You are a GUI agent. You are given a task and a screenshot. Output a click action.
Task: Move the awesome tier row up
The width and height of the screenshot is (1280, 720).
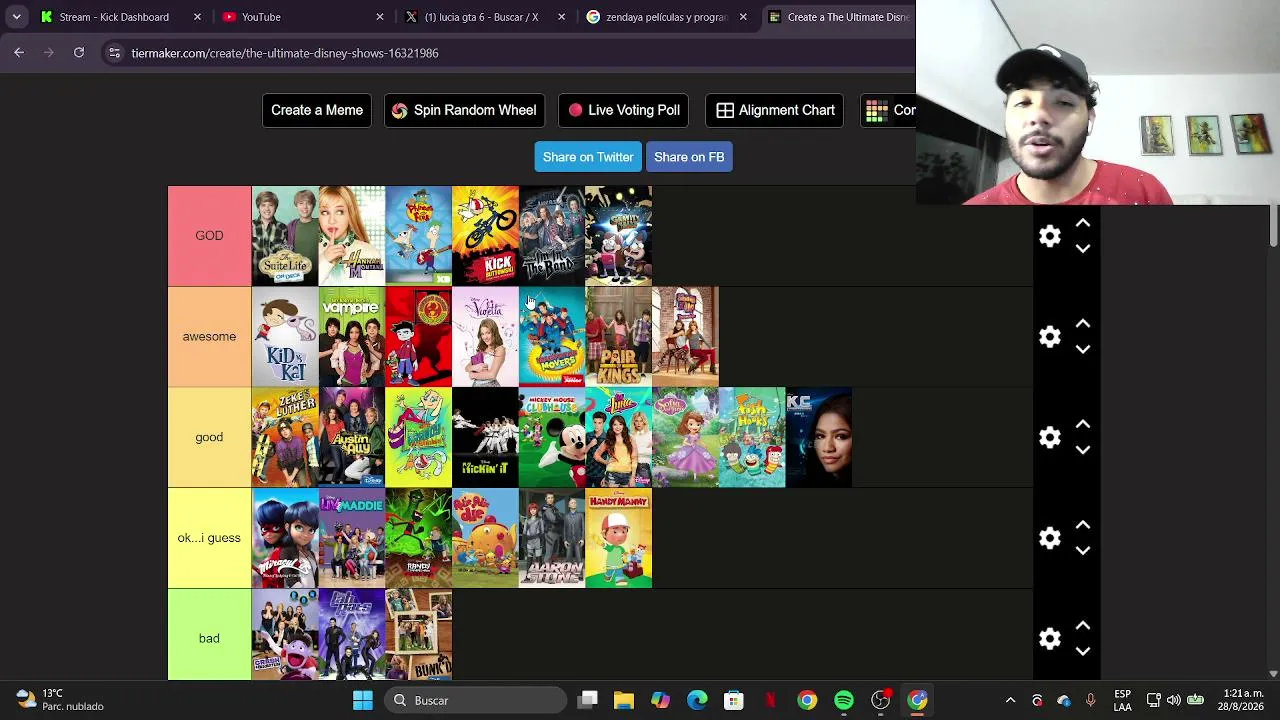click(1083, 324)
